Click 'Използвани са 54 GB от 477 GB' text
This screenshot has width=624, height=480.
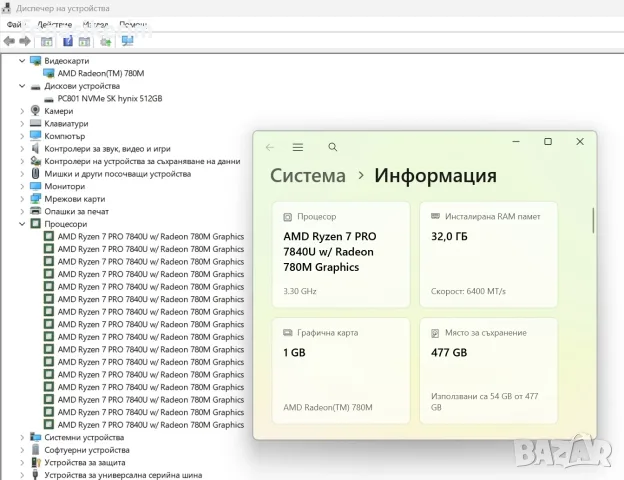(484, 402)
